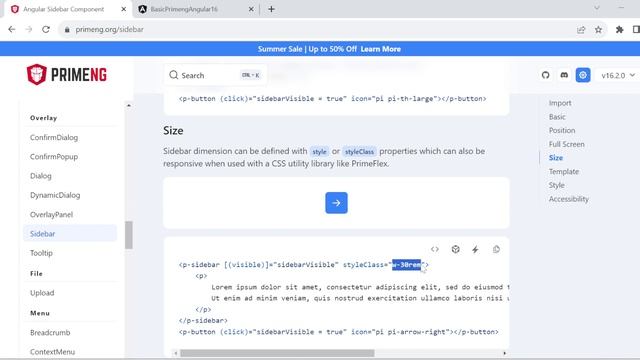Jump to Import section

pyautogui.click(x=560, y=103)
